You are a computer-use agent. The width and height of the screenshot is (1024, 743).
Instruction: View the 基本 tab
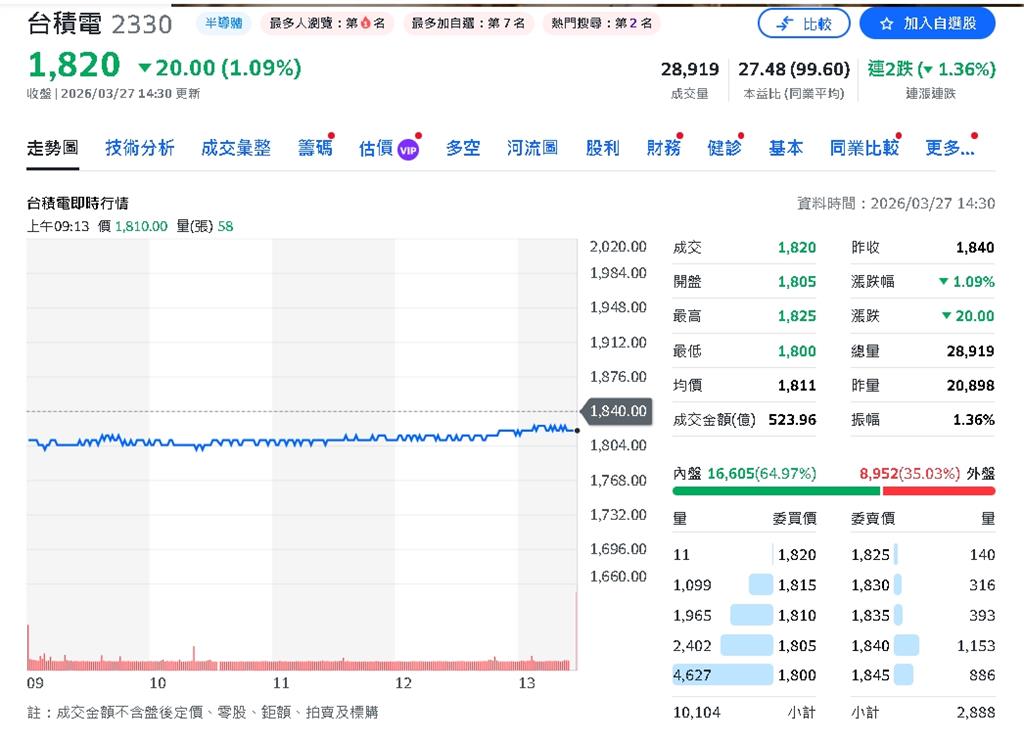coord(786,146)
